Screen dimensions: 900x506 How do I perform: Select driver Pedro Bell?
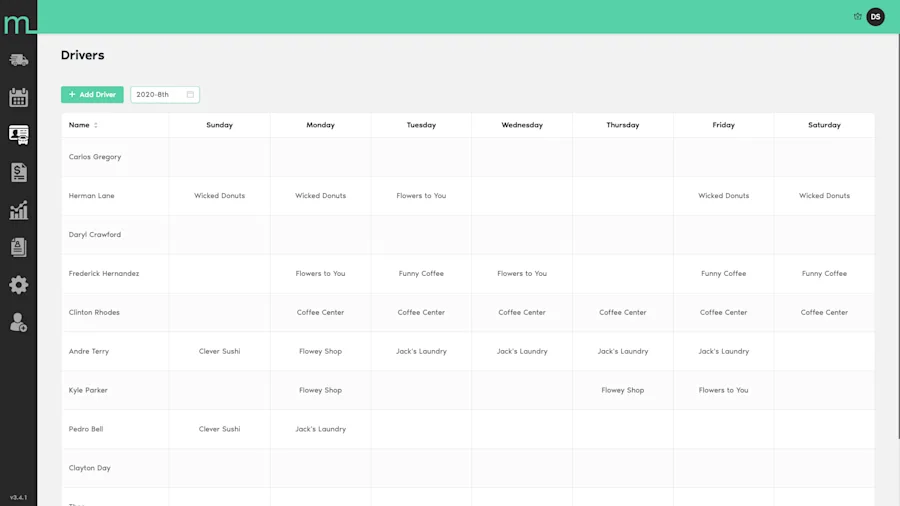[86, 429]
